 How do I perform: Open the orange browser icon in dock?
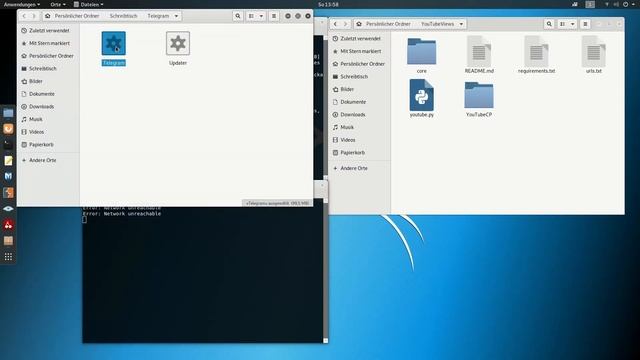[8, 129]
